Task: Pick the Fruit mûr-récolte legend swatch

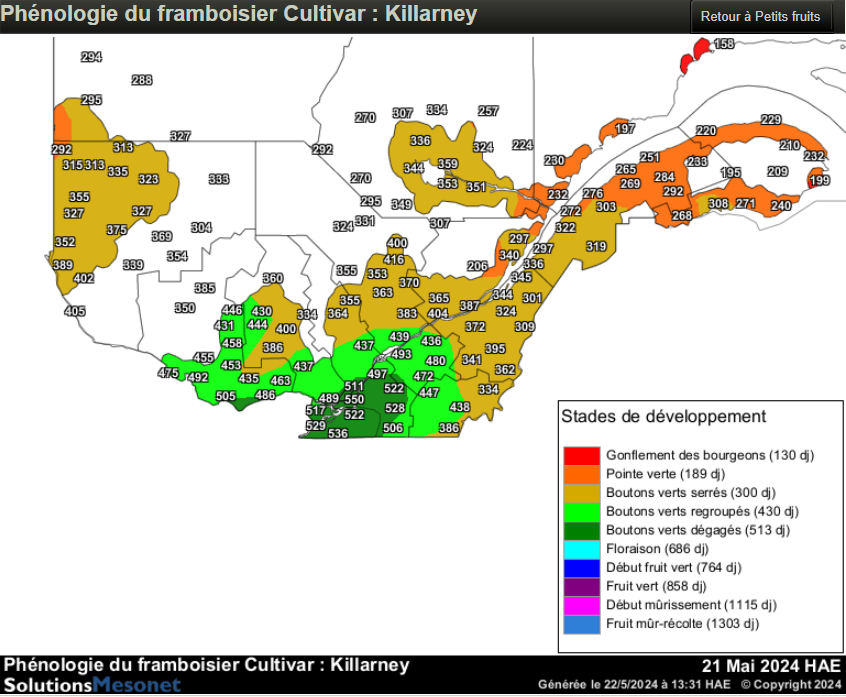Action: (x=582, y=624)
